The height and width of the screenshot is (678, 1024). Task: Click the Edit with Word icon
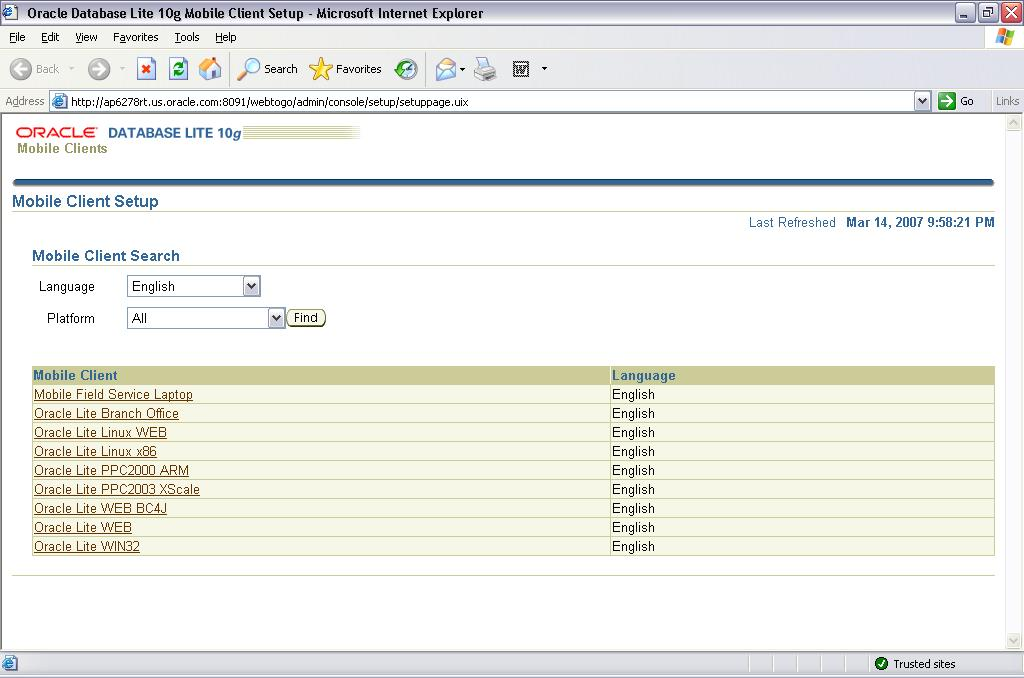click(x=520, y=69)
